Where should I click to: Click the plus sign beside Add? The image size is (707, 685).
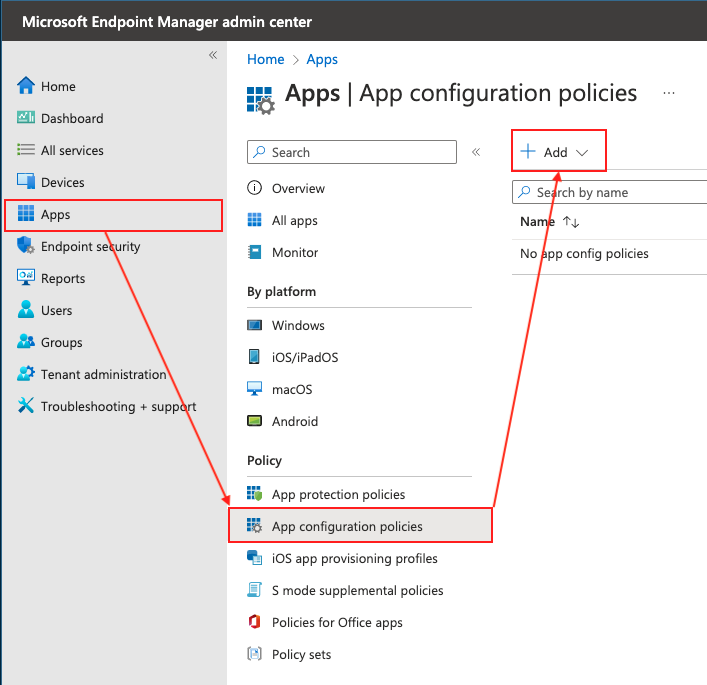[x=528, y=151]
